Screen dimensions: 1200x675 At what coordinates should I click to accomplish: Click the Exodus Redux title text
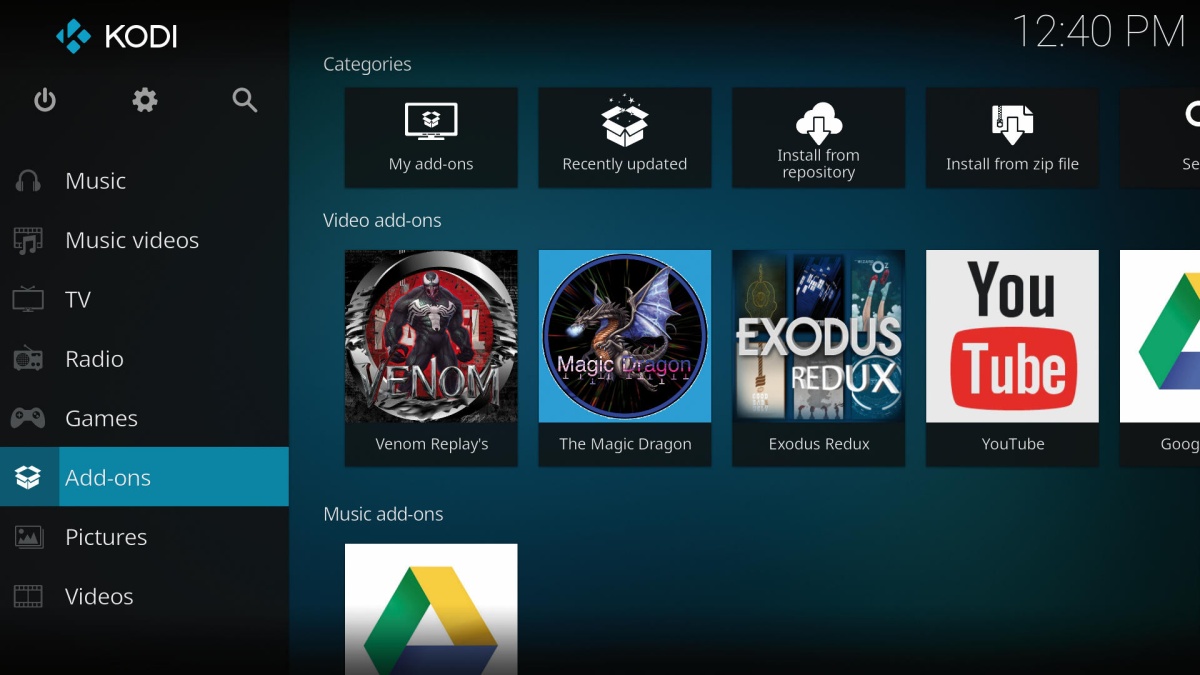point(819,444)
